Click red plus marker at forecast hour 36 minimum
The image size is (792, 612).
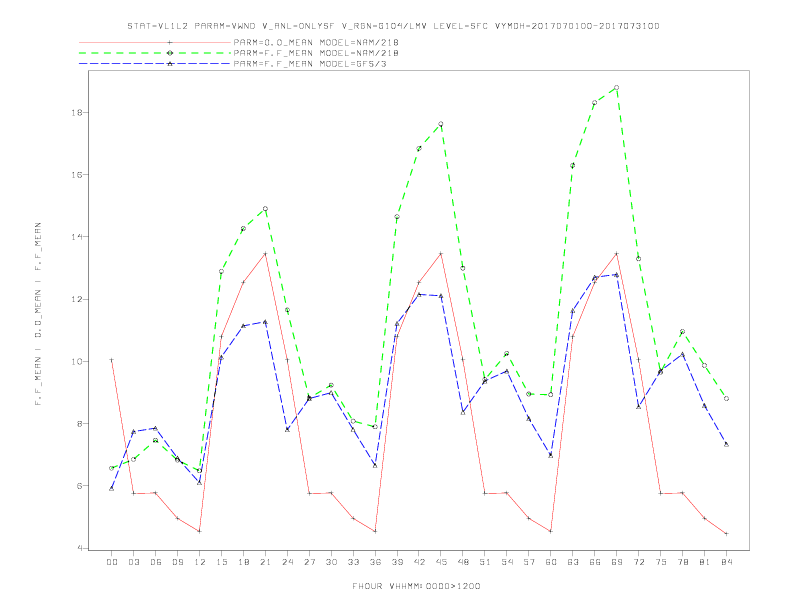coord(375,531)
